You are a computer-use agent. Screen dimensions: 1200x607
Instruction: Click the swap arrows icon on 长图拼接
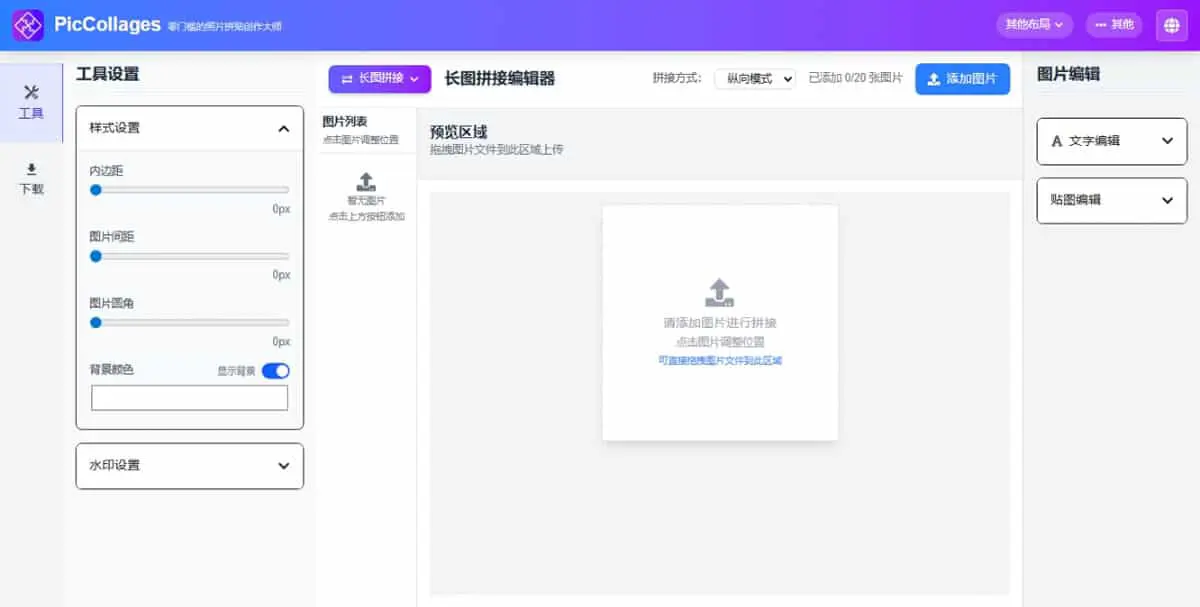[347, 79]
